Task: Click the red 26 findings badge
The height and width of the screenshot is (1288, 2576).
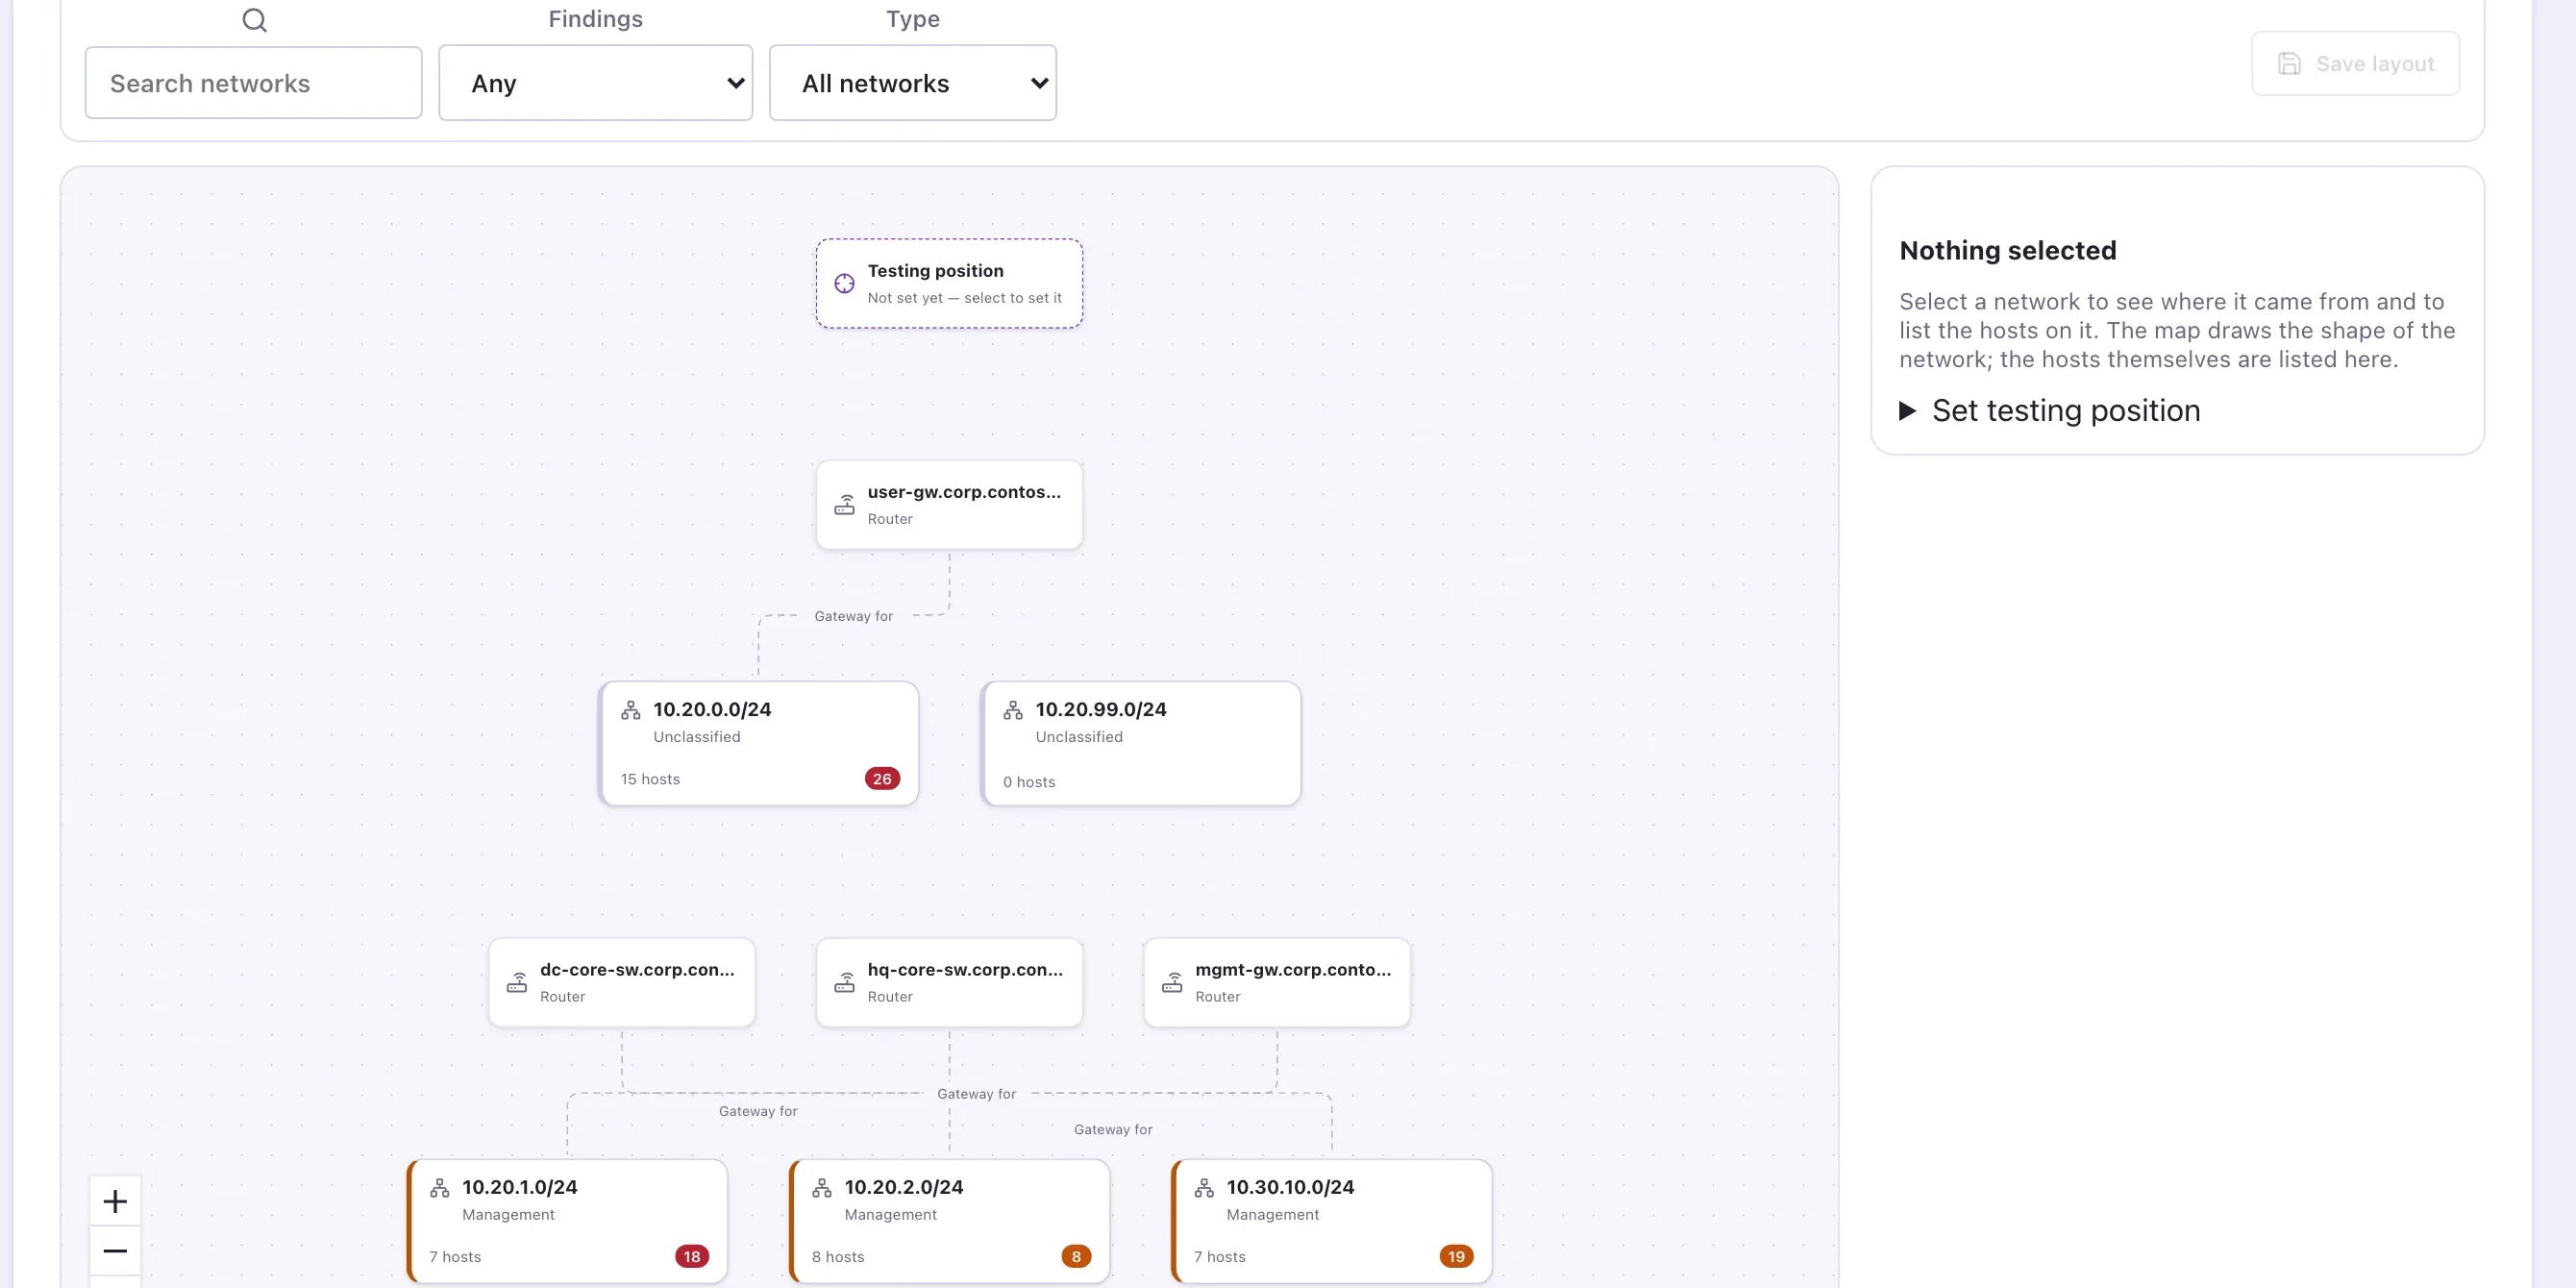Action: [882, 779]
